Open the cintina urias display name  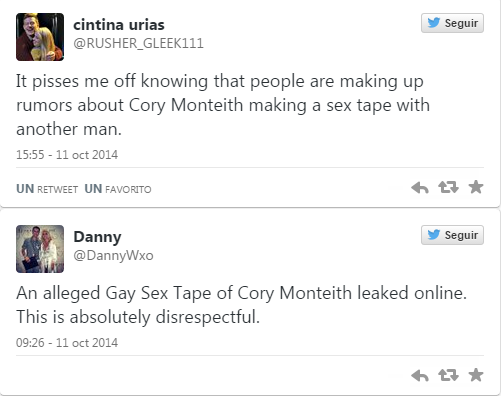point(119,25)
